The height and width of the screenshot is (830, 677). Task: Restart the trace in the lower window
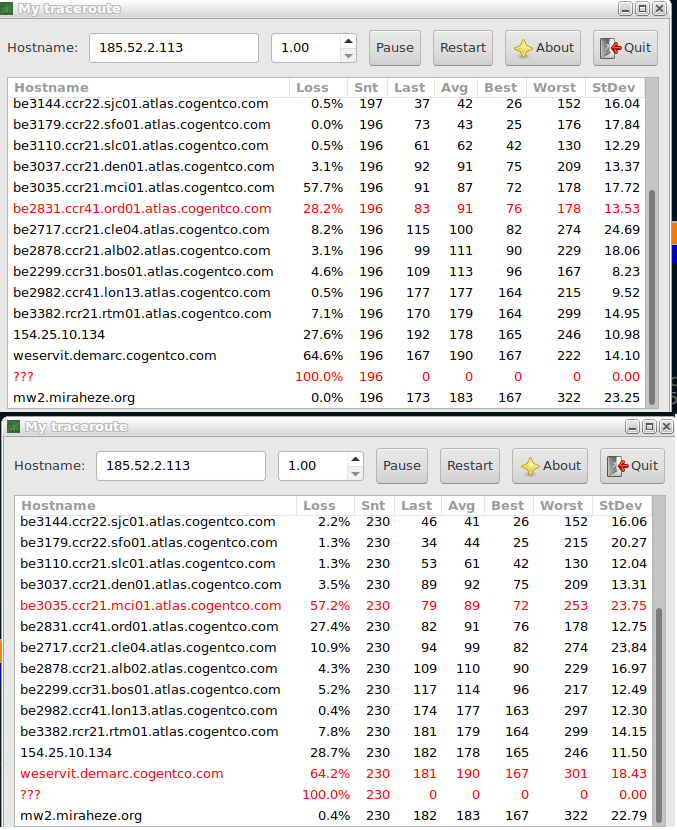point(470,466)
